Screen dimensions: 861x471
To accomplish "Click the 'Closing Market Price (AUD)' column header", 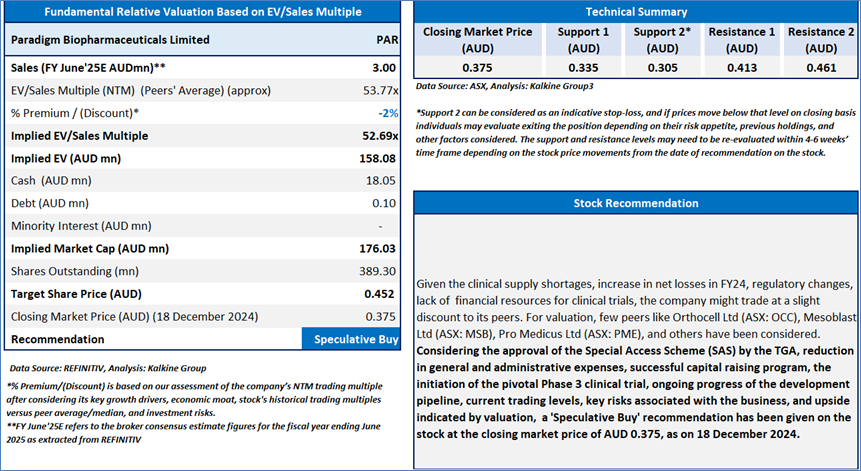I will click(x=478, y=40).
